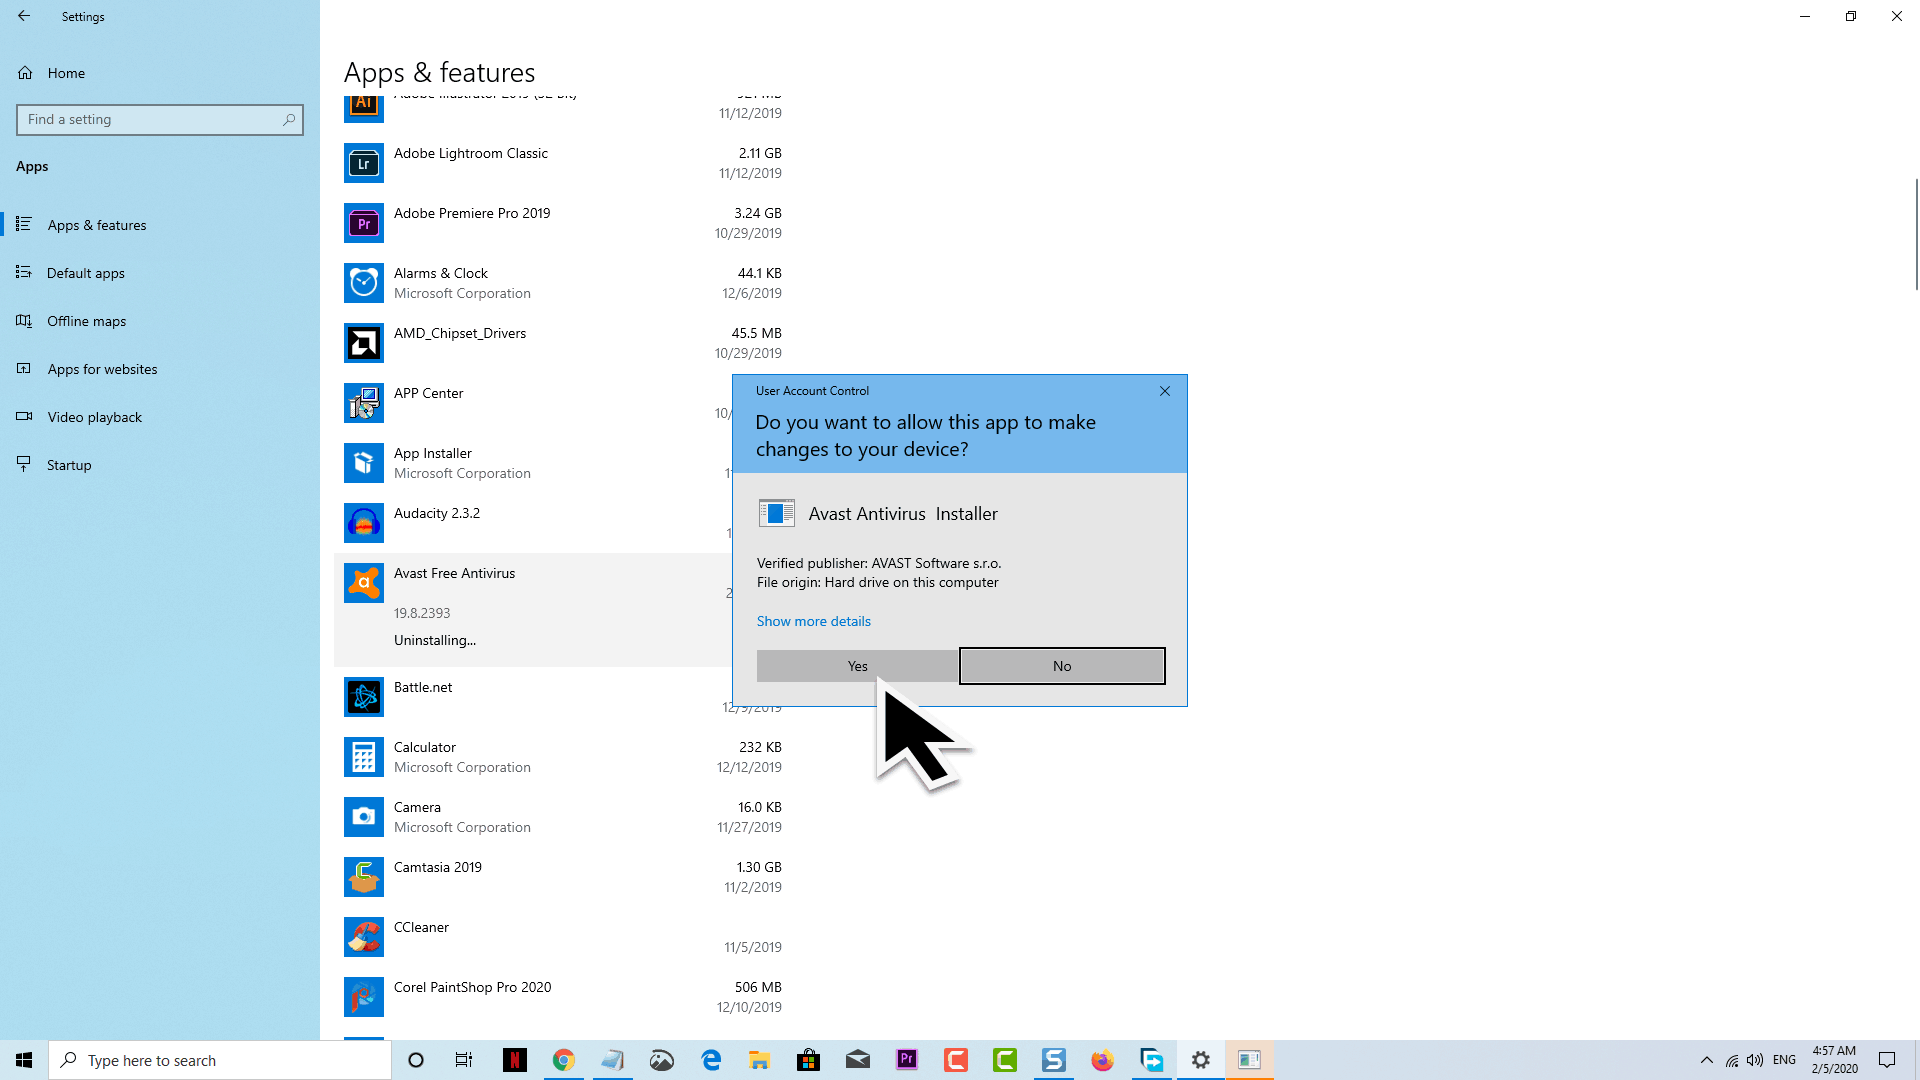The height and width of the screenshot is (1080, 1920).
Task: Focus the taskbar Type here to search box
Action: (x=220, y=1060)
